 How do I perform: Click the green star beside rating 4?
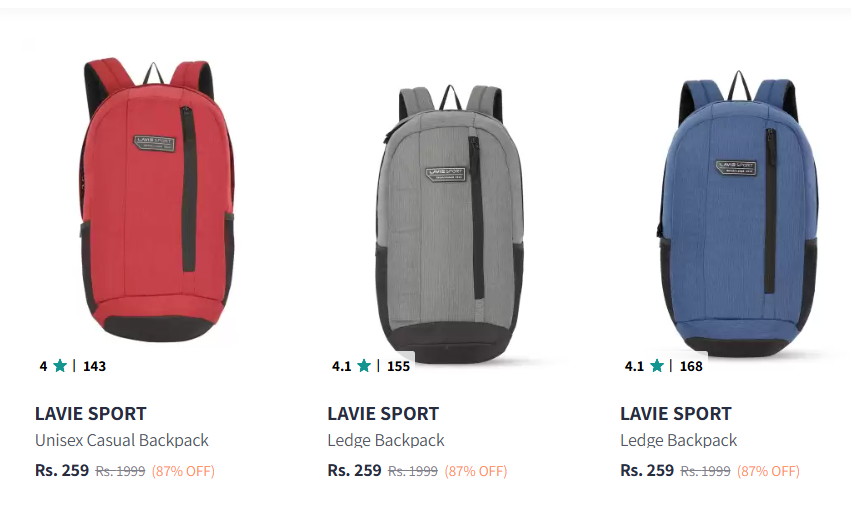pyautogui.click(x=60, y=366)
